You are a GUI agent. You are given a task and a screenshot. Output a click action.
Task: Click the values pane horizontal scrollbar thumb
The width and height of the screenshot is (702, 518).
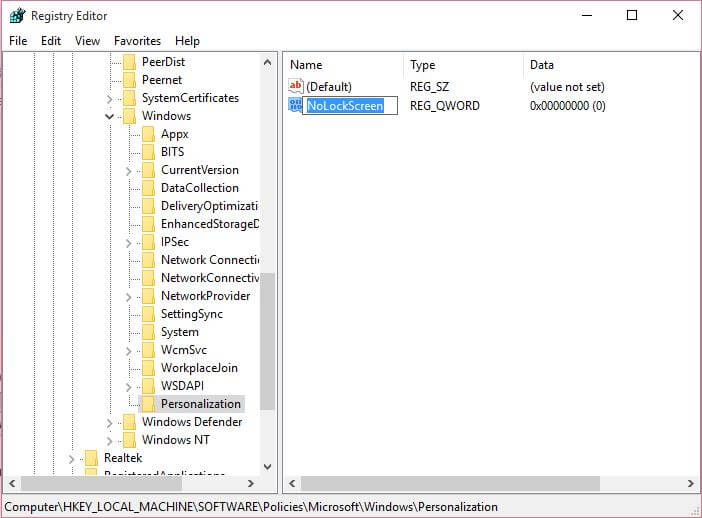point(450,484)
